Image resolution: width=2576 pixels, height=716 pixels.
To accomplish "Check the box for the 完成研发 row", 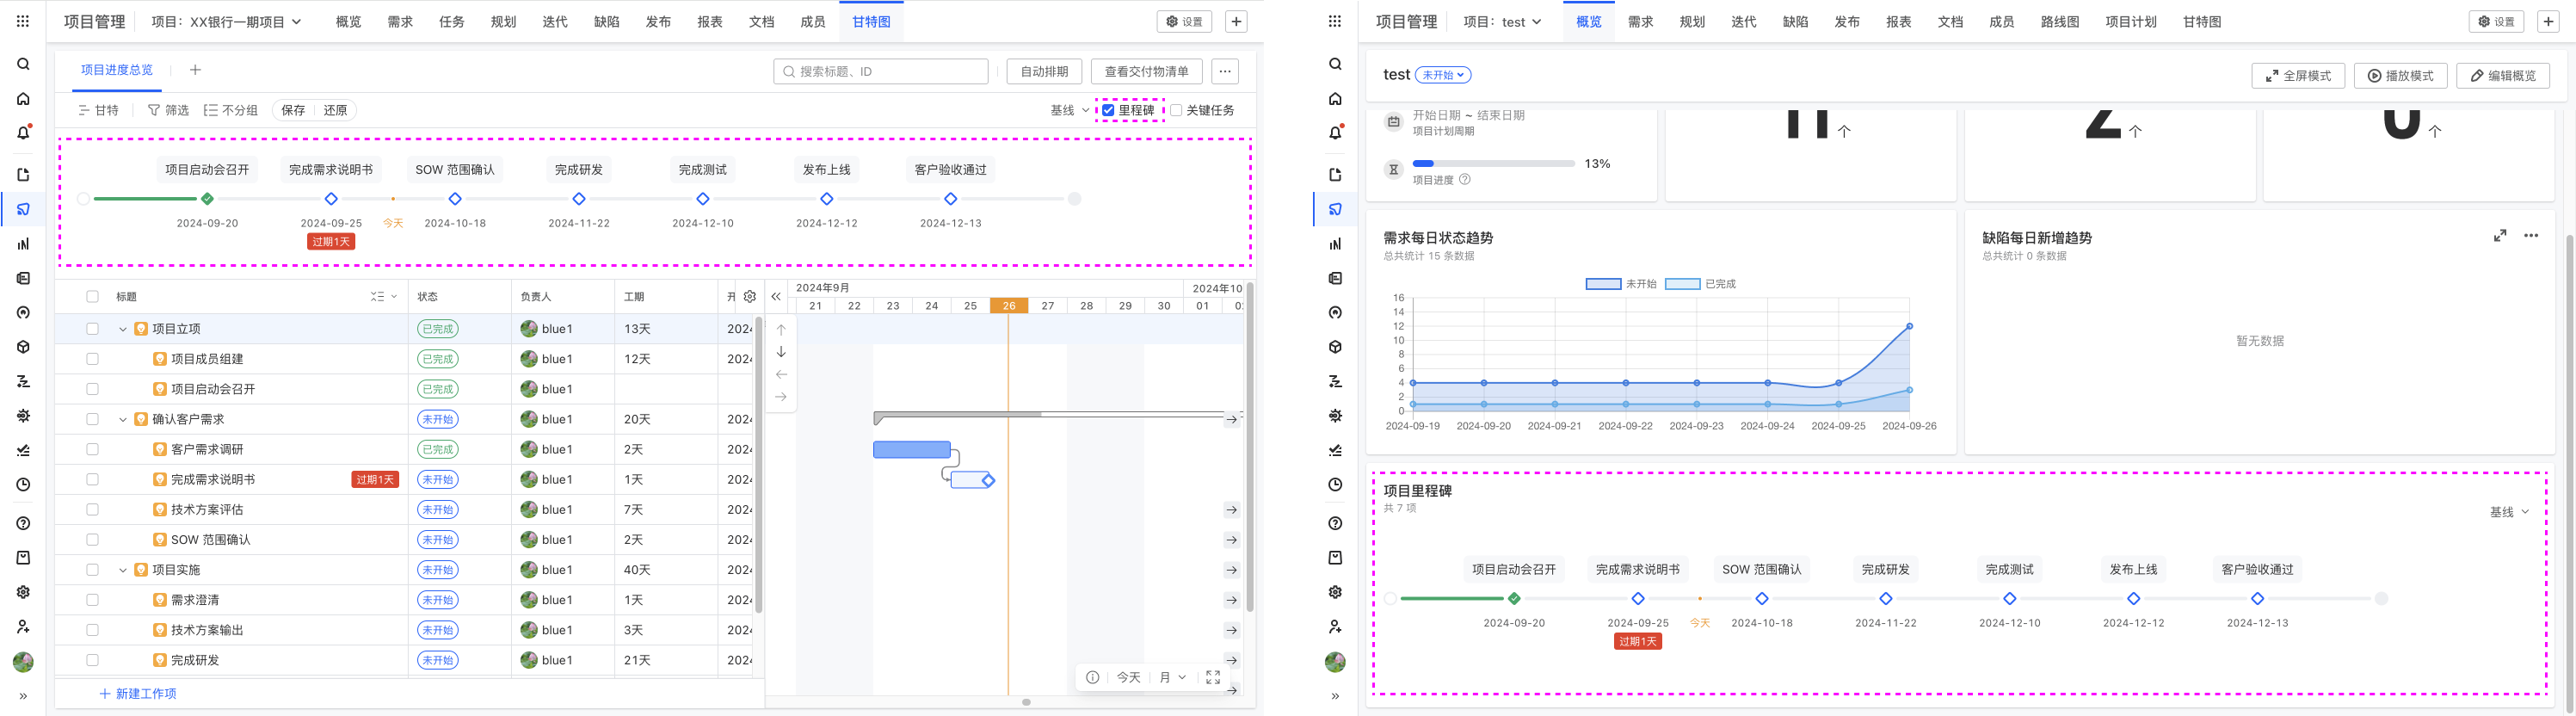I will pos(93,660).
